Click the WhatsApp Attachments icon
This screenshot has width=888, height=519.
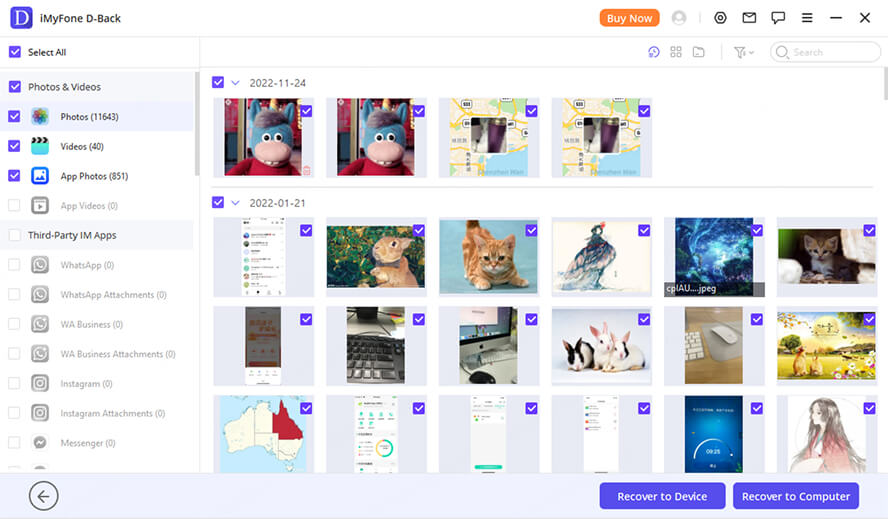coord(40,294)
